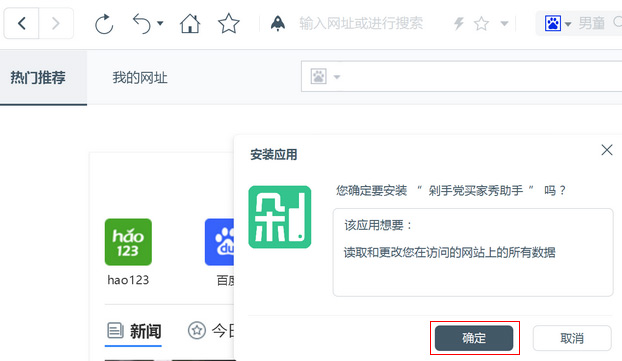The image size is (622, 361).
Task: Click the Baidu paw search engine icon
Action: point(553,23)
